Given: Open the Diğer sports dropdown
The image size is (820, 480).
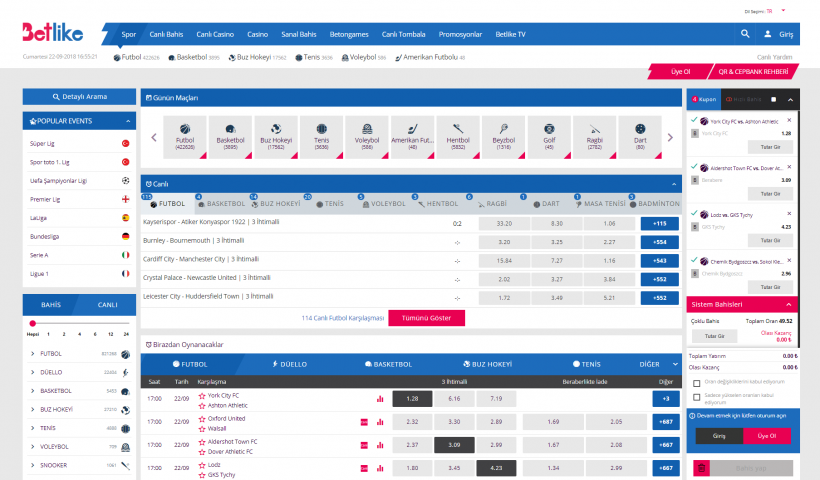Looking at the screenshot, I should point(658,364).
